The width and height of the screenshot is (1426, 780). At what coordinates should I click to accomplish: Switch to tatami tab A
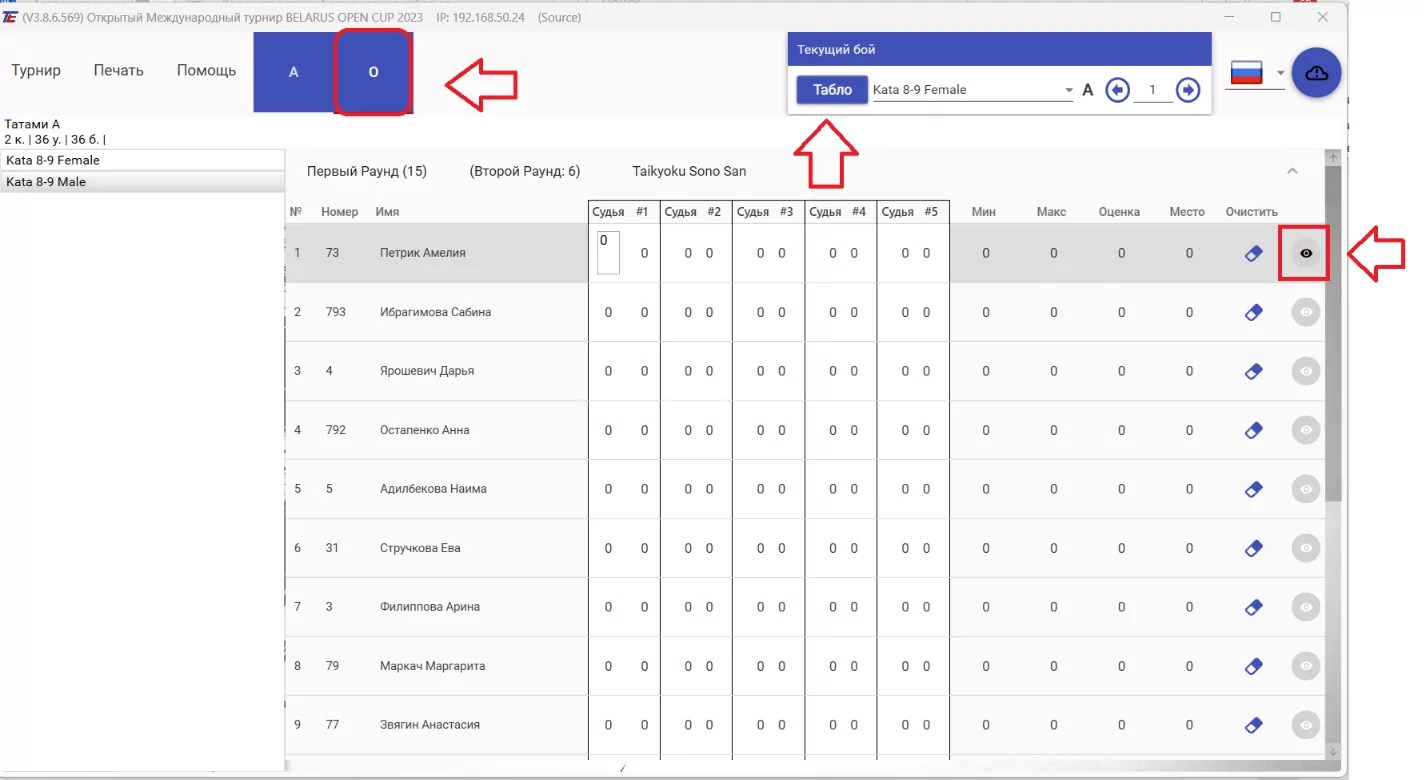tap(294, 72)
